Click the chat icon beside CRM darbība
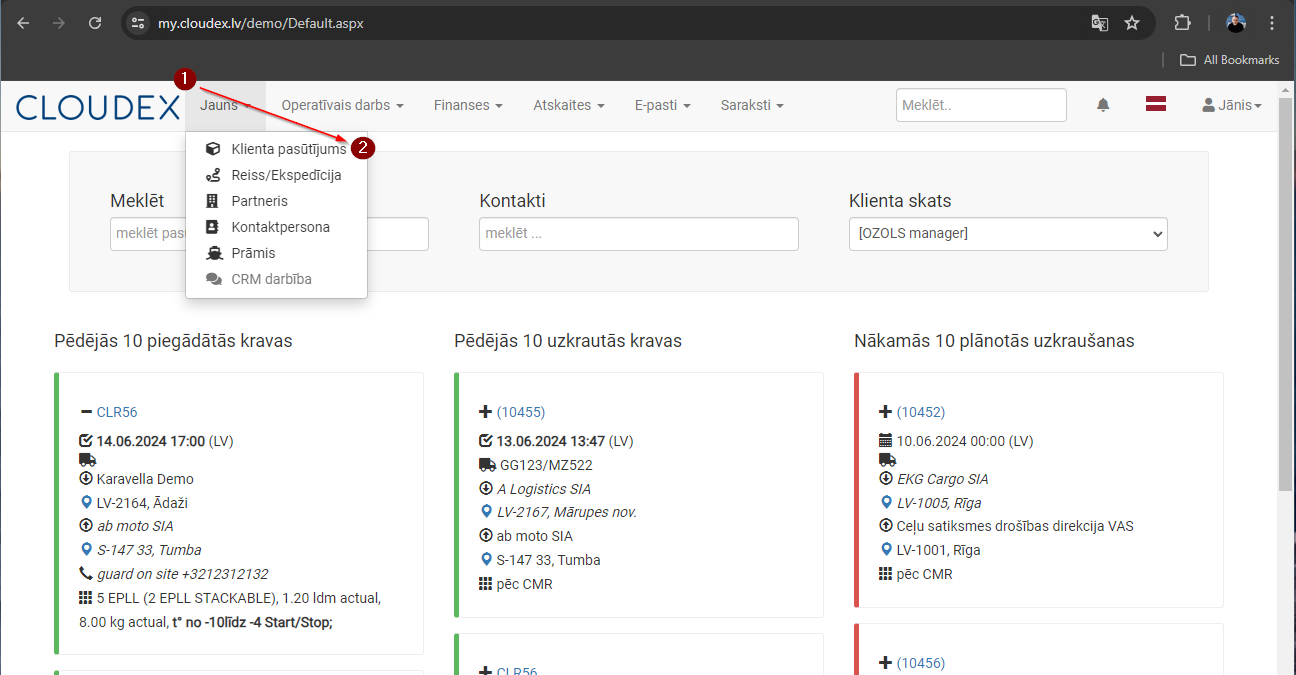This screenshot has height=675, width=1296. pyautogui.click(x=213, y=279)
